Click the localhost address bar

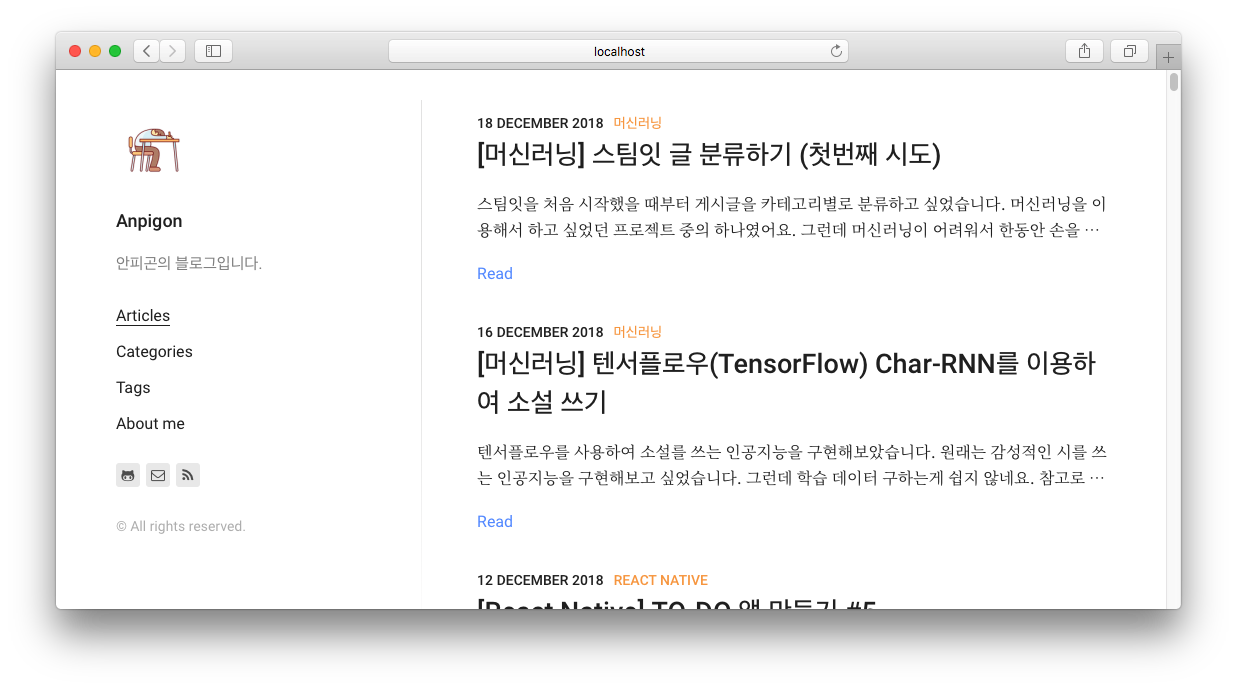click(x=618, y=51)
